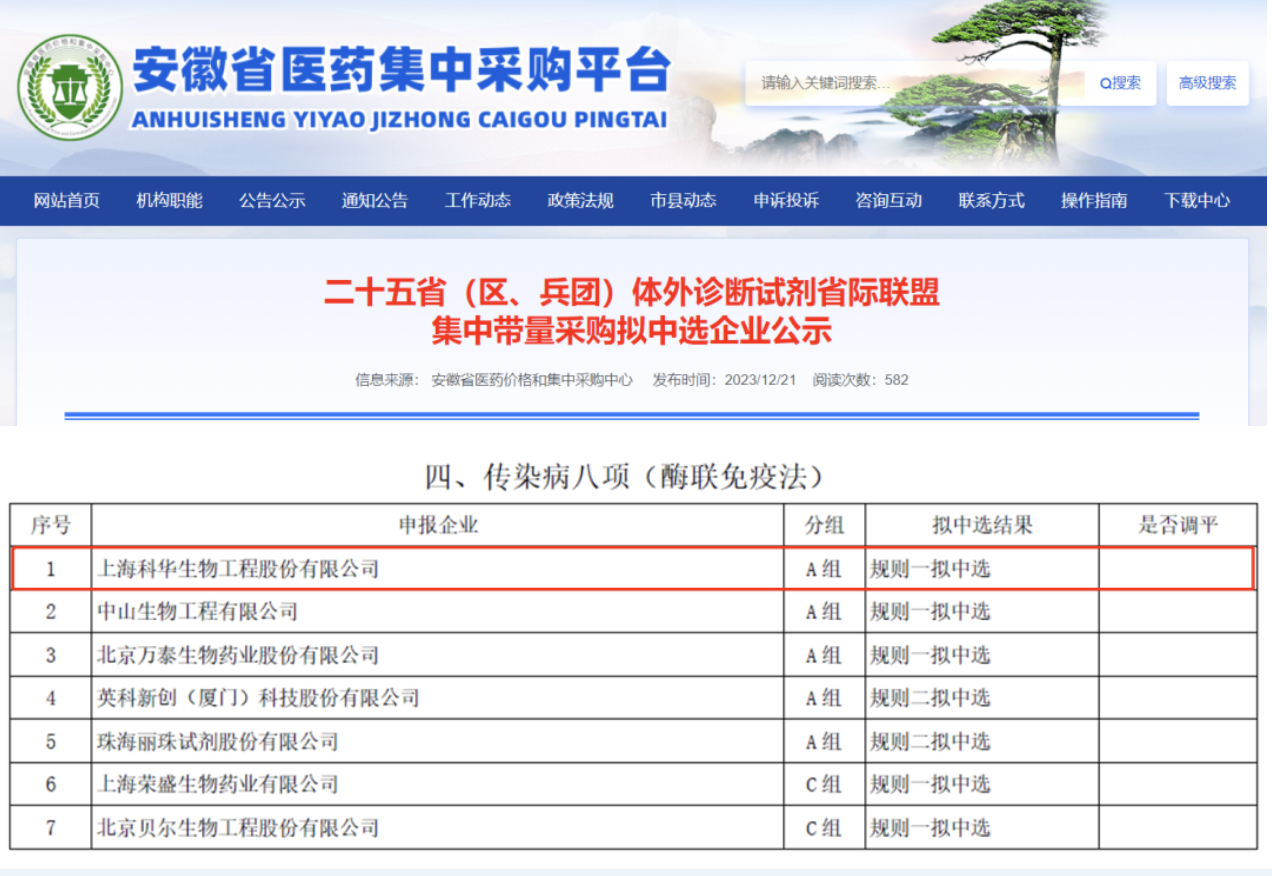Select the 网站首页 menu item
Viewport: 1272px width, 876px height.
(x=65, y=200)
